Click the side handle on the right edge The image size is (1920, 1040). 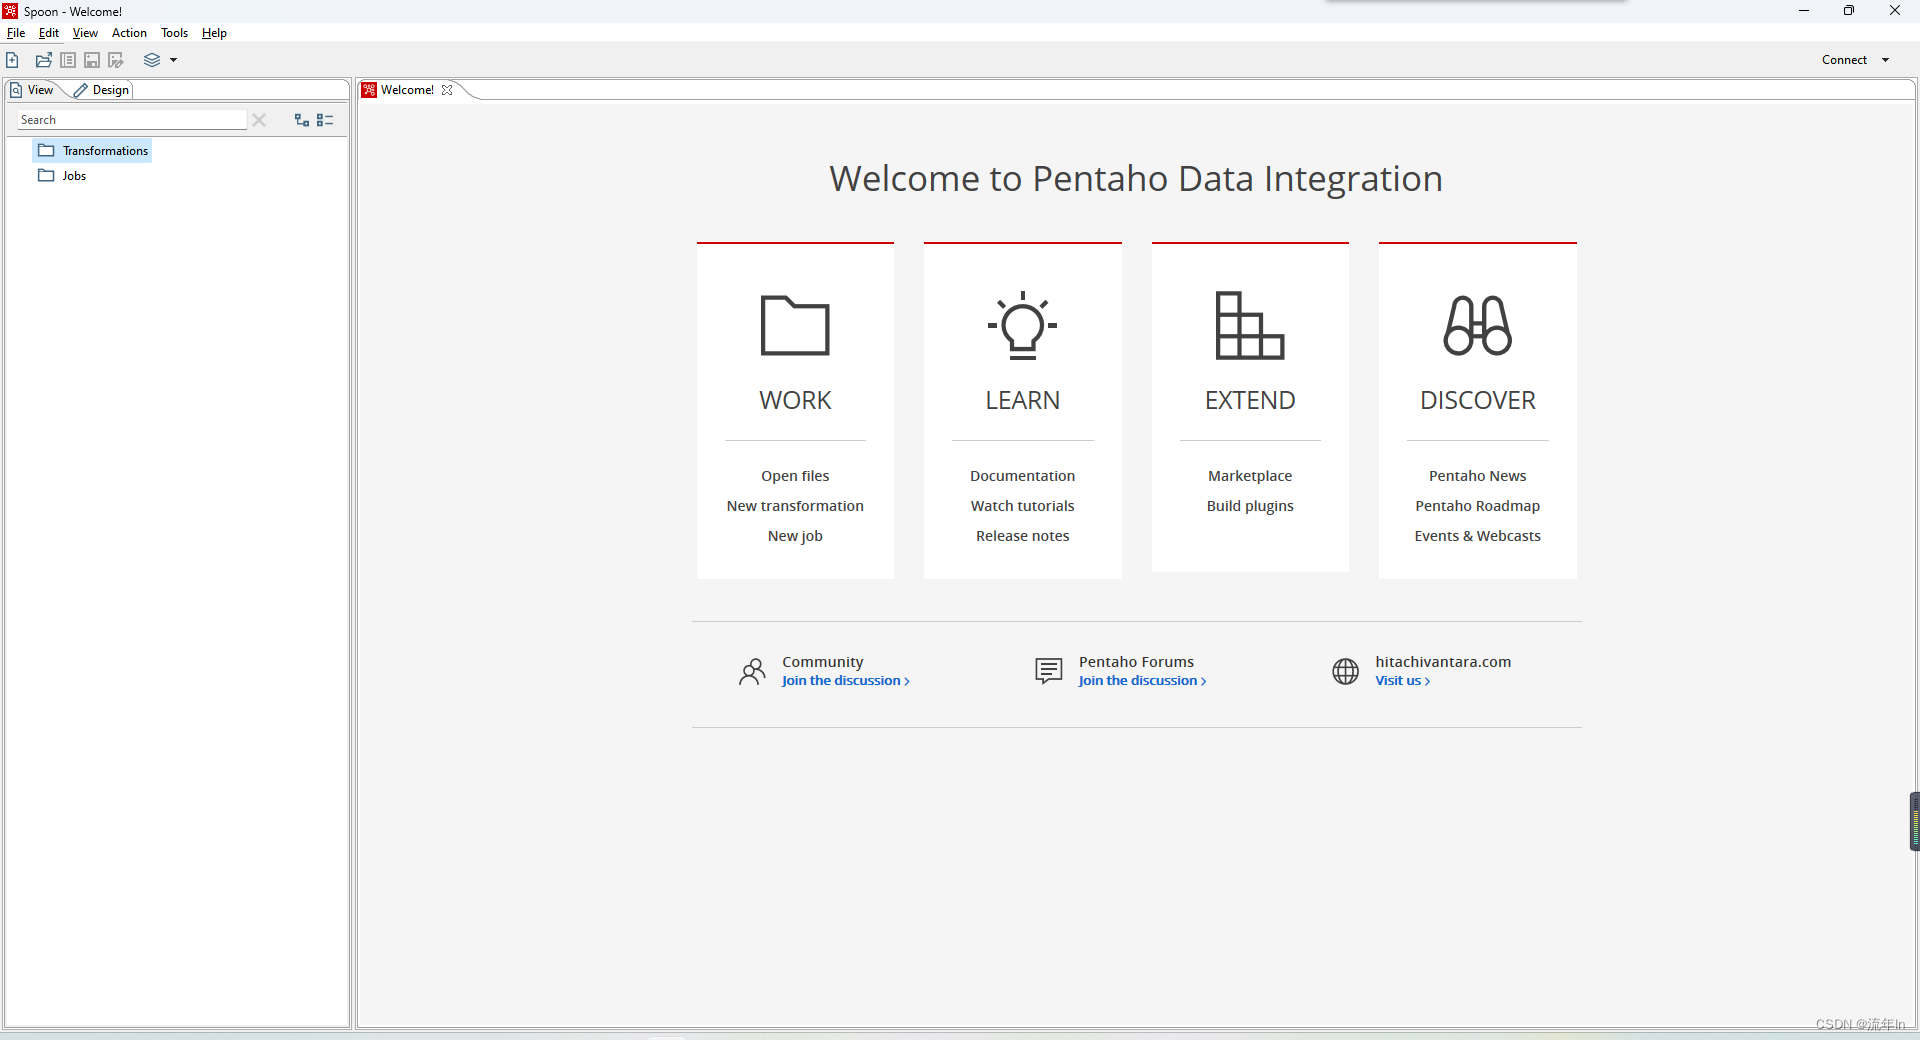[x=1914, y=821]
